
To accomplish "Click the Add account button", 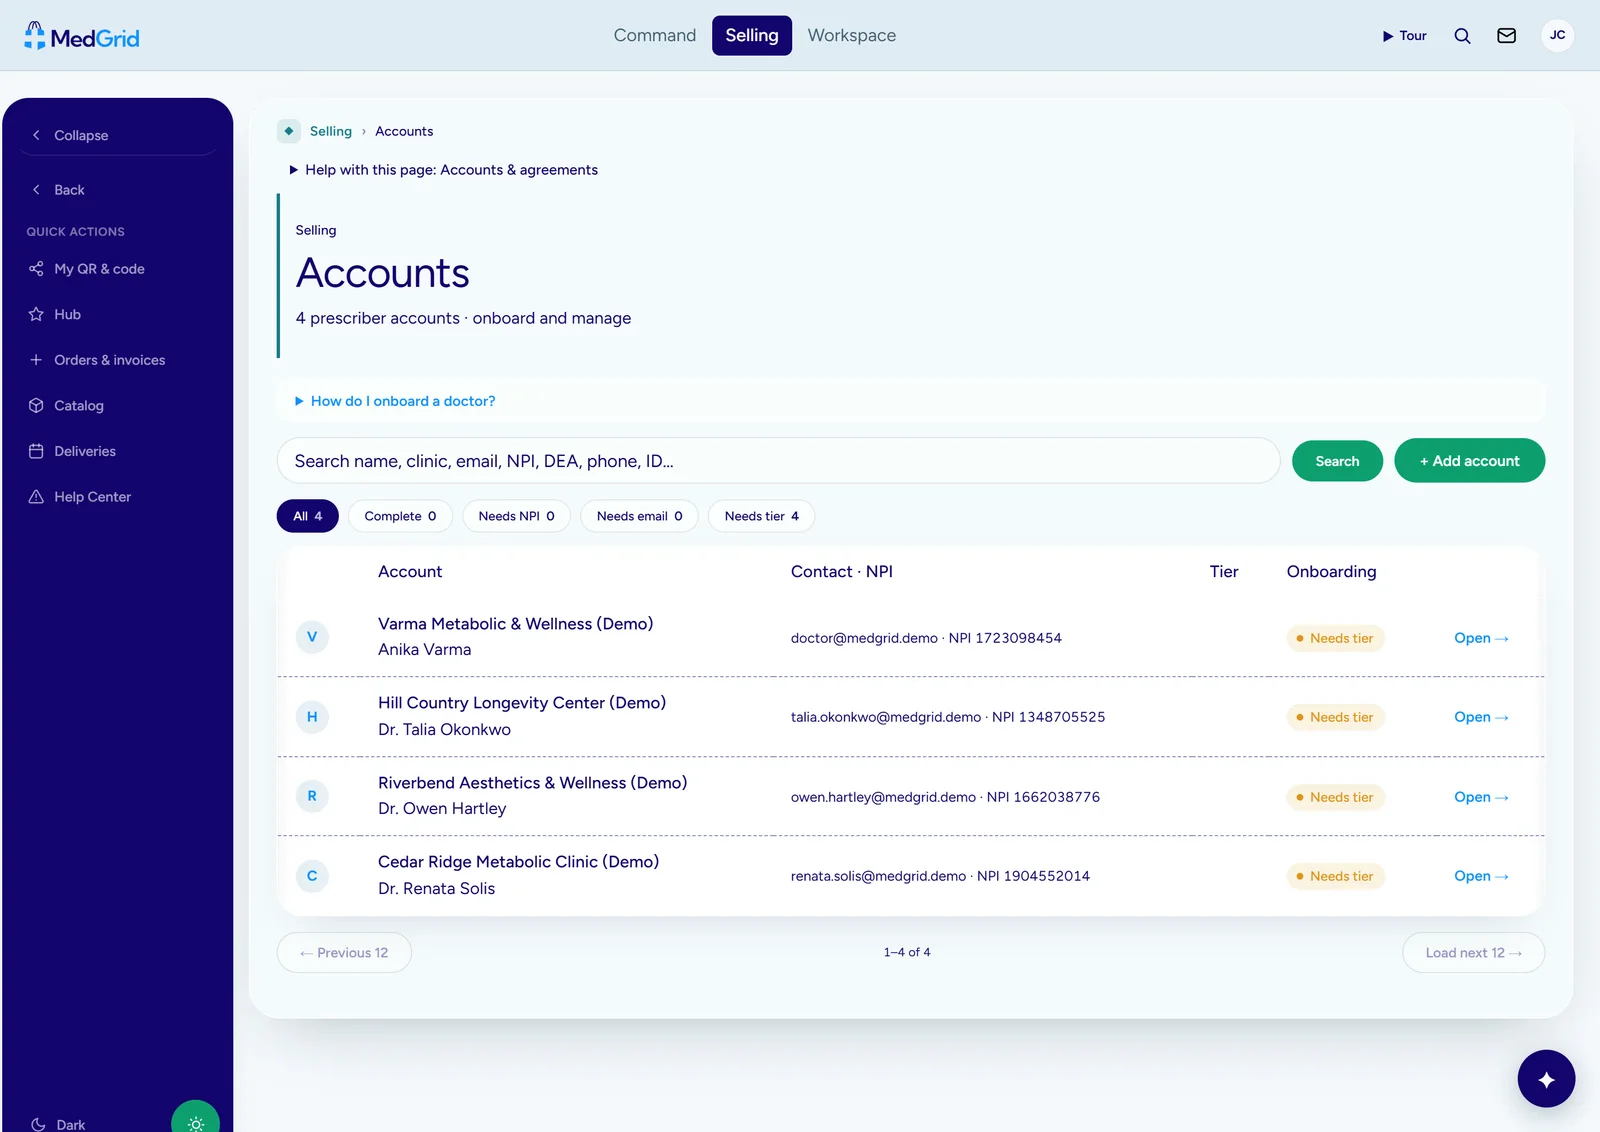I will pos(1469,461).
